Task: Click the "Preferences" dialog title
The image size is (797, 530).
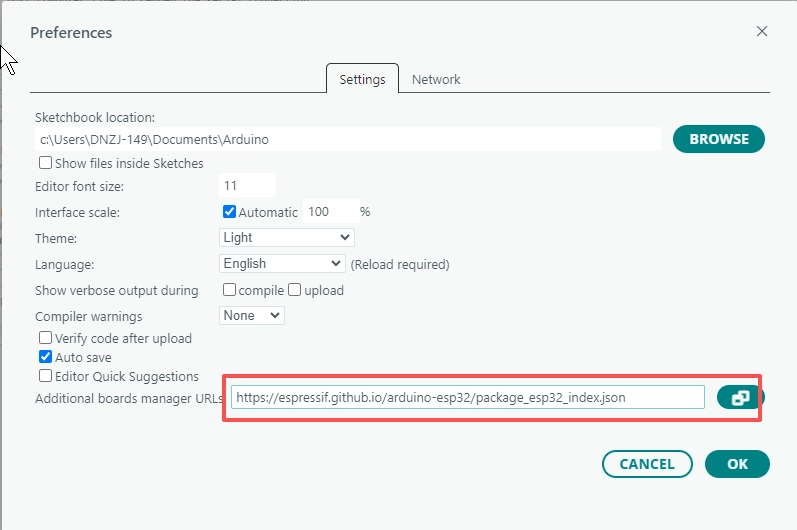Action: [x=71, y=33]
